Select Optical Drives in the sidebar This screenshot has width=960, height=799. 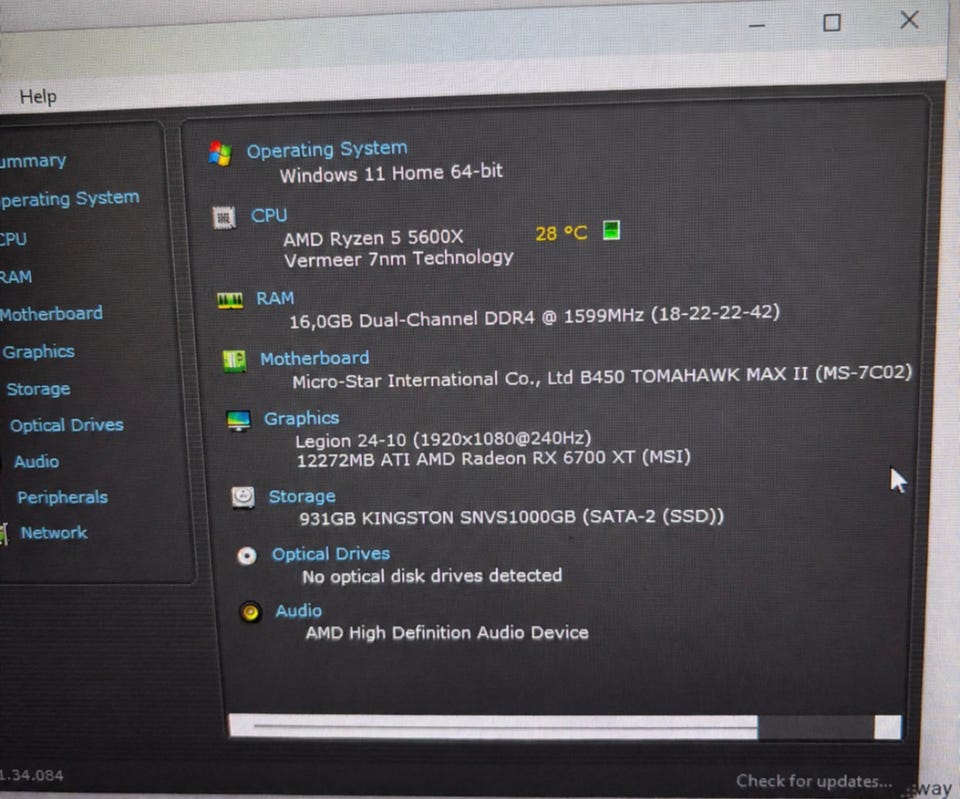67,425
